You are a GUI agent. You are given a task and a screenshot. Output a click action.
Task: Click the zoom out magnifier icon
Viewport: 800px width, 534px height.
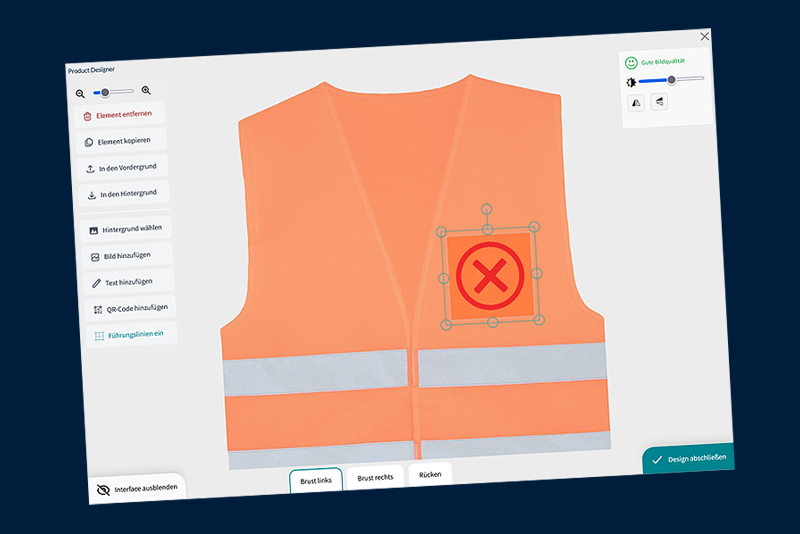point(81,94)
